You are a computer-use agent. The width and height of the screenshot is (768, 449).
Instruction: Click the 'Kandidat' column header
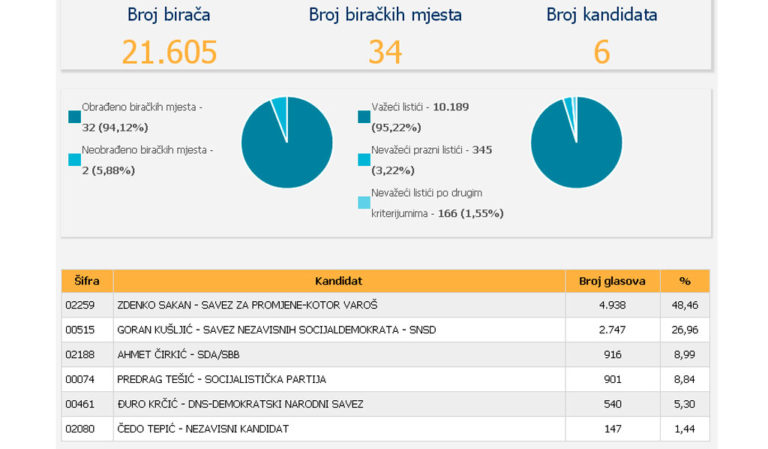tap(339, 281)
